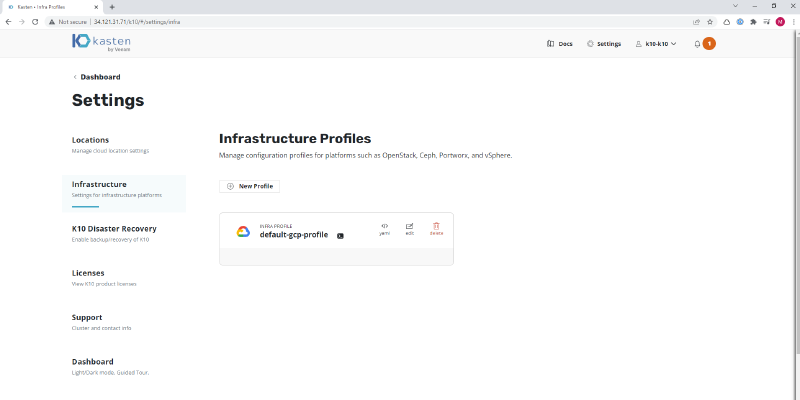Click the small terminal icon beside default-gcp-profile

pyautogui.click(x=340, y=236)
